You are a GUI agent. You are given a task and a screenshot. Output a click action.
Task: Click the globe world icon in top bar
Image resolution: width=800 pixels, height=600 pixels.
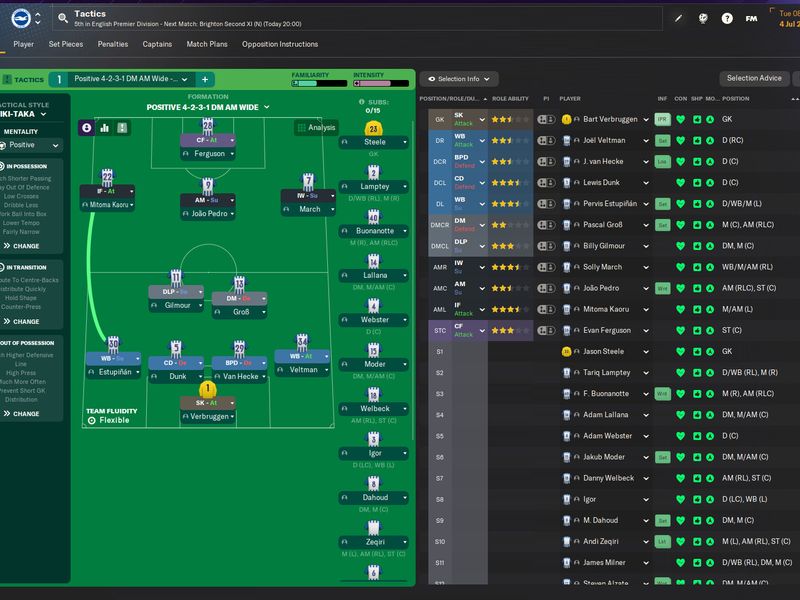(x=703, y=18)
